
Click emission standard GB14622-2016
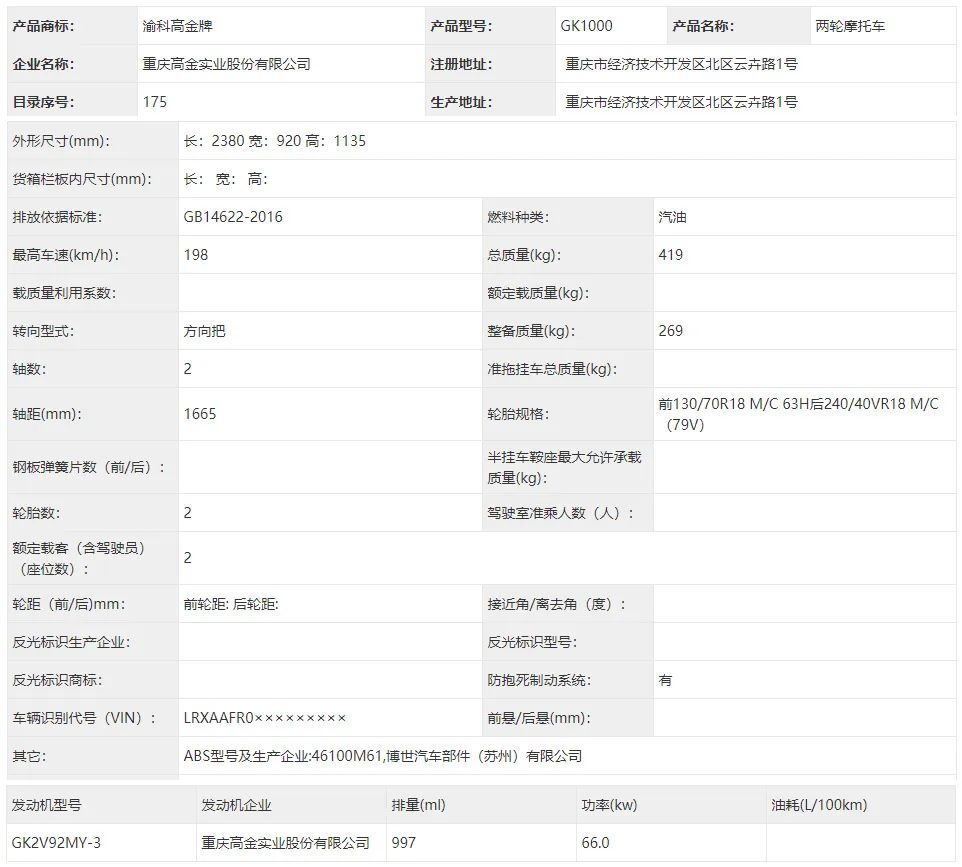pos(233,217)
